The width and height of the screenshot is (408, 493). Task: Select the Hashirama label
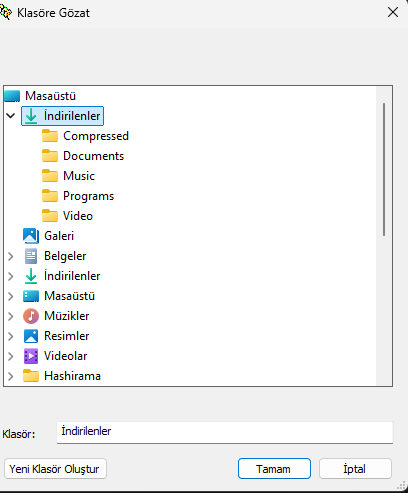(x=72, y=376)
